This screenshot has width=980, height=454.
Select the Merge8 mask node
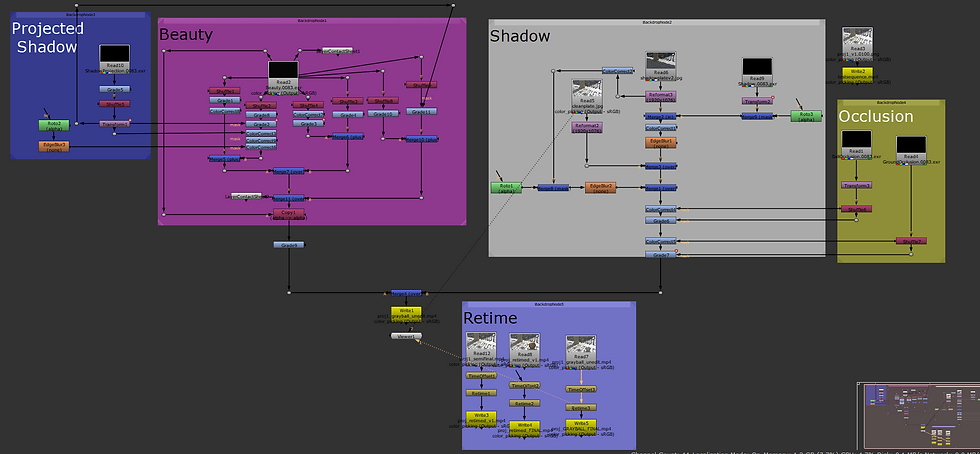[x=554, y=188]
